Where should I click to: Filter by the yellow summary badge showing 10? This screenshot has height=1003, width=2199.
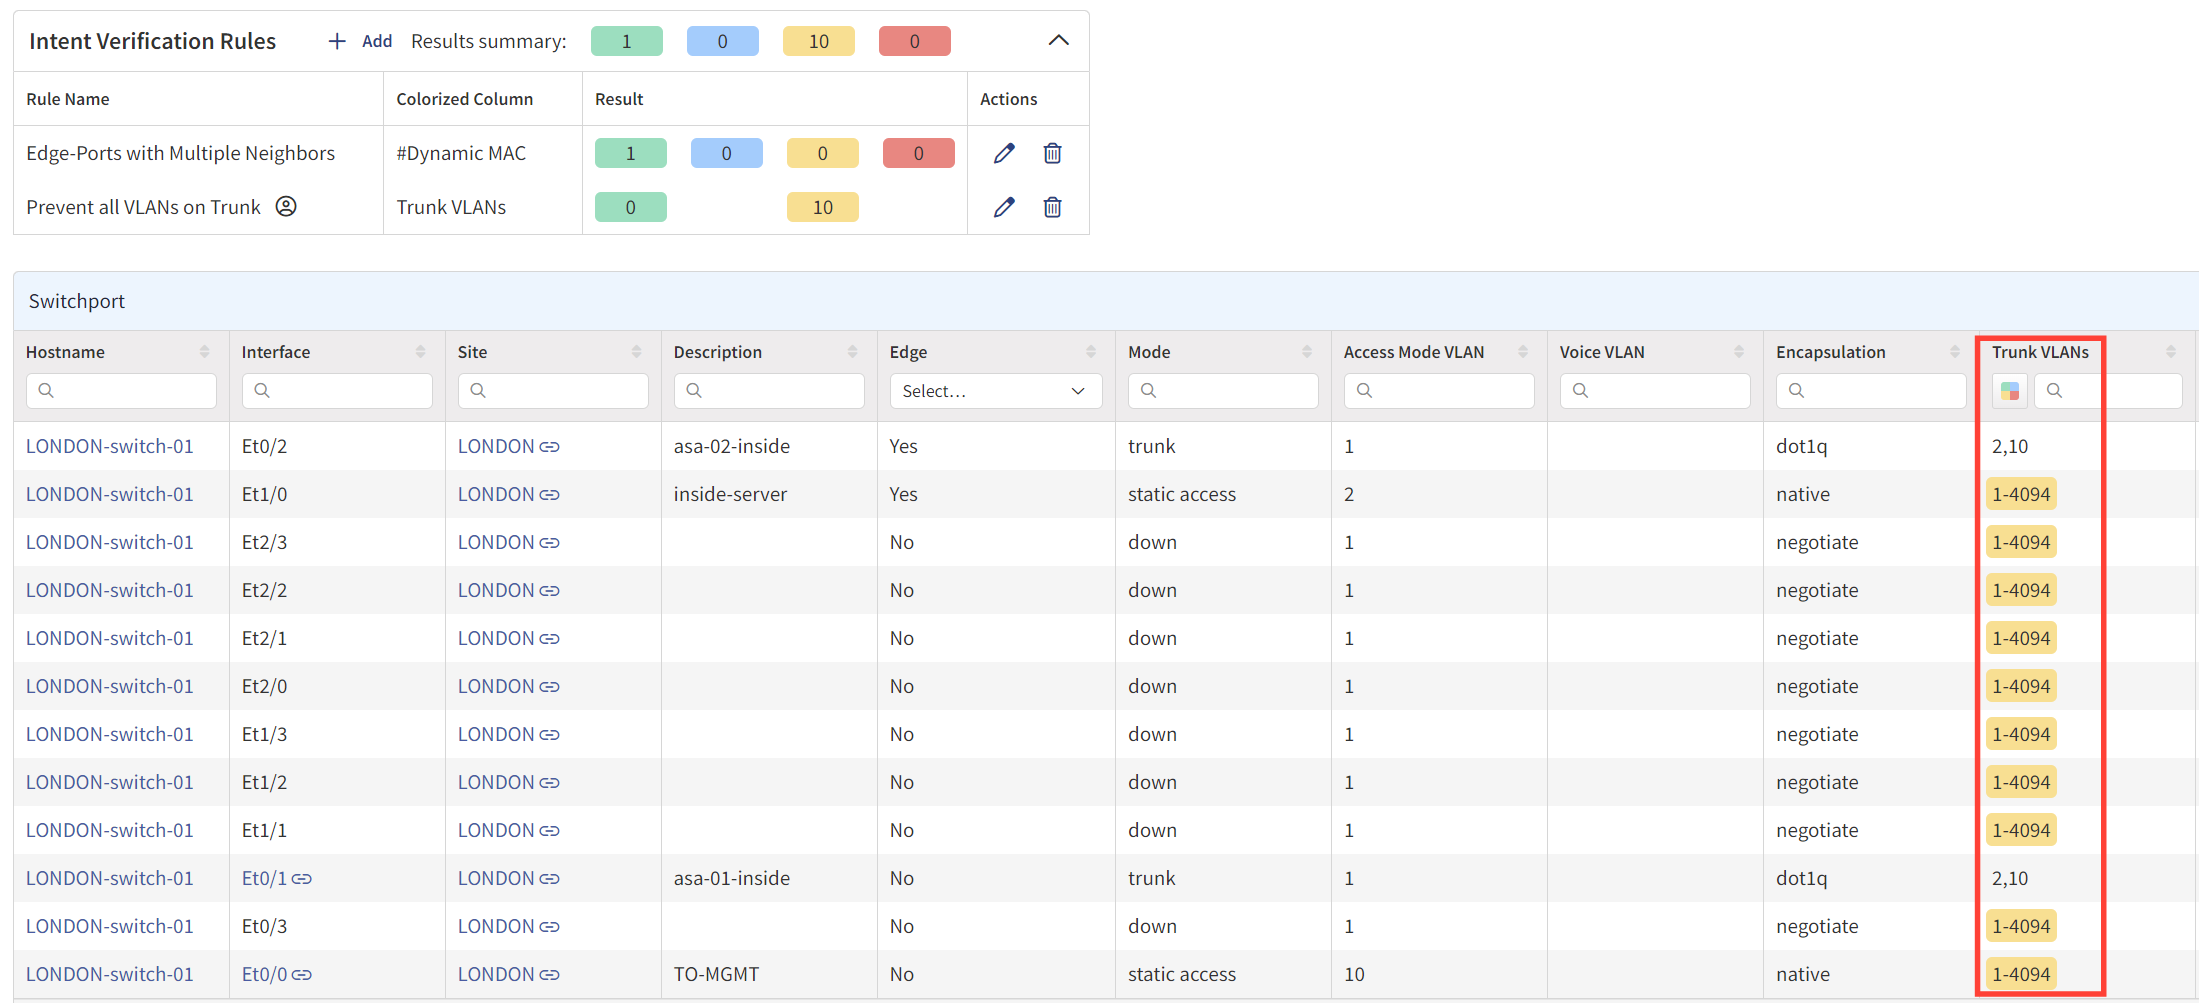[x=819, y=41]
